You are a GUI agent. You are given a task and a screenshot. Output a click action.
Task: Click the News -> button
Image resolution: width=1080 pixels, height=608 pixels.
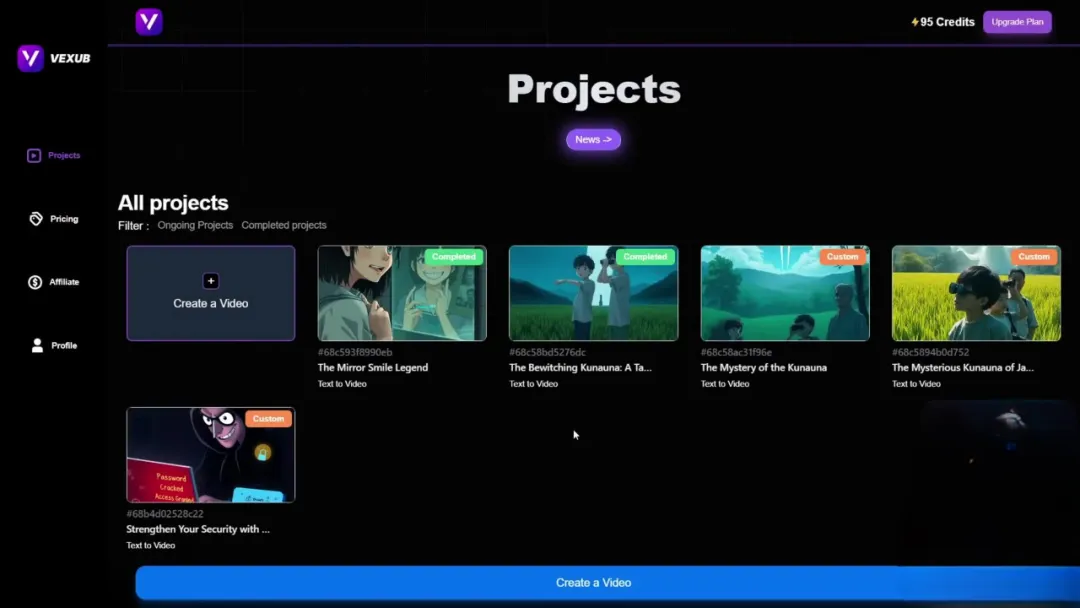pyautogui.click(x=593, y=140)
